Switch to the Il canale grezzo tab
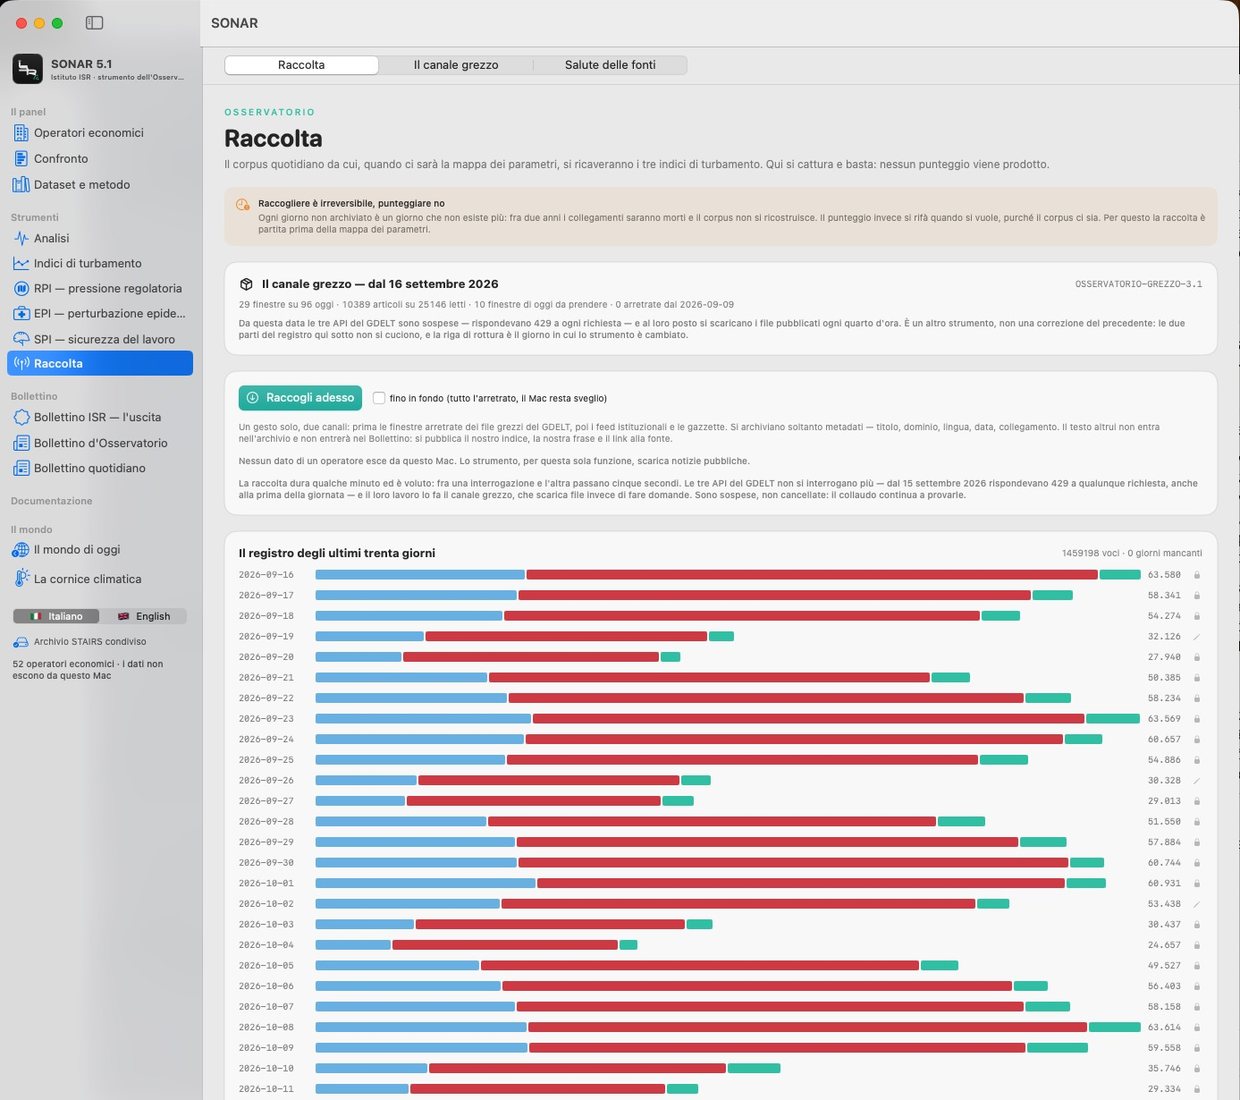The height and width of the screenshot is (1100, 1240). 456,65
